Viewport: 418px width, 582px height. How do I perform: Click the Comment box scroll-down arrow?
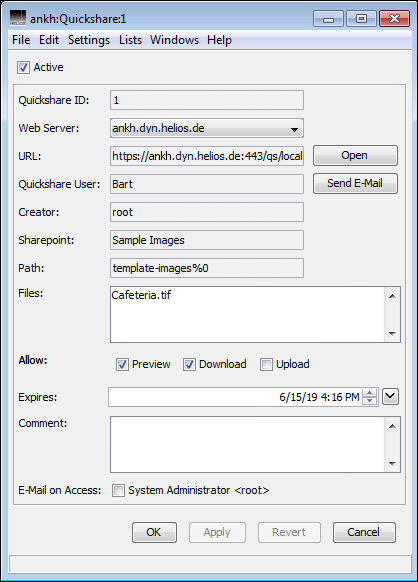pos(392,463)
